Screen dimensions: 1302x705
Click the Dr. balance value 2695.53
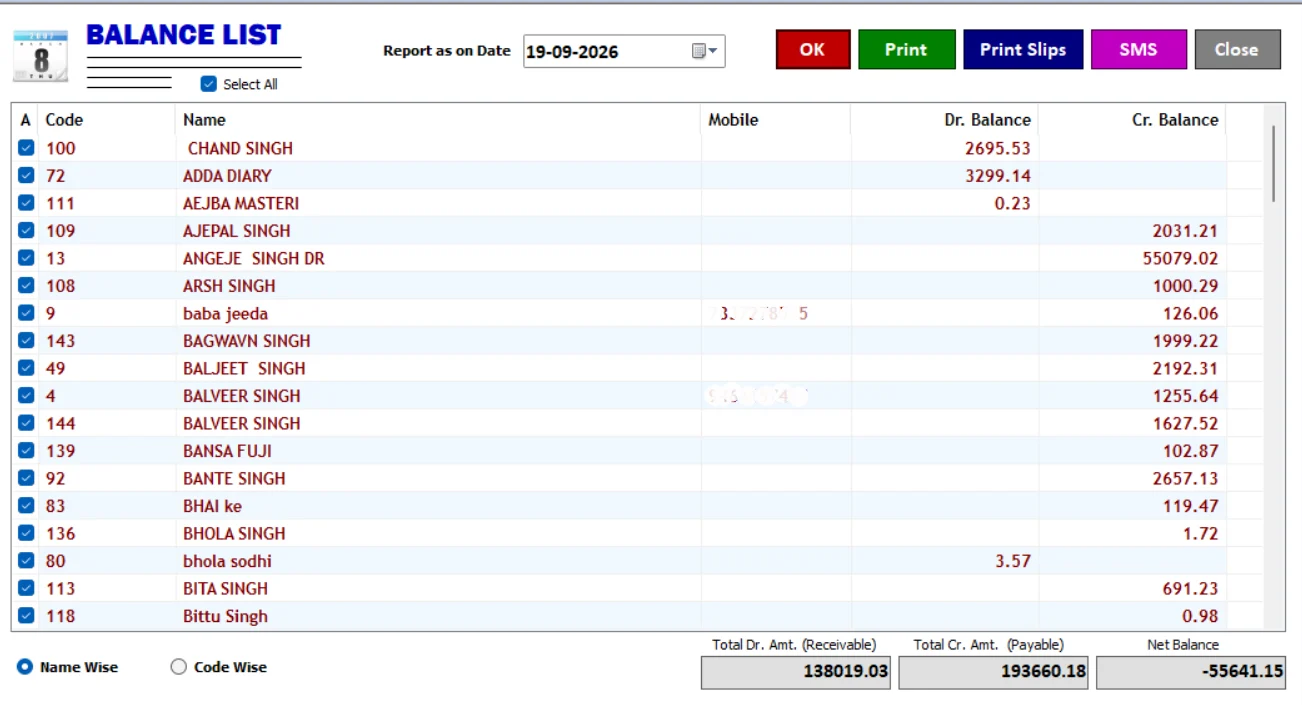[998, 148]
